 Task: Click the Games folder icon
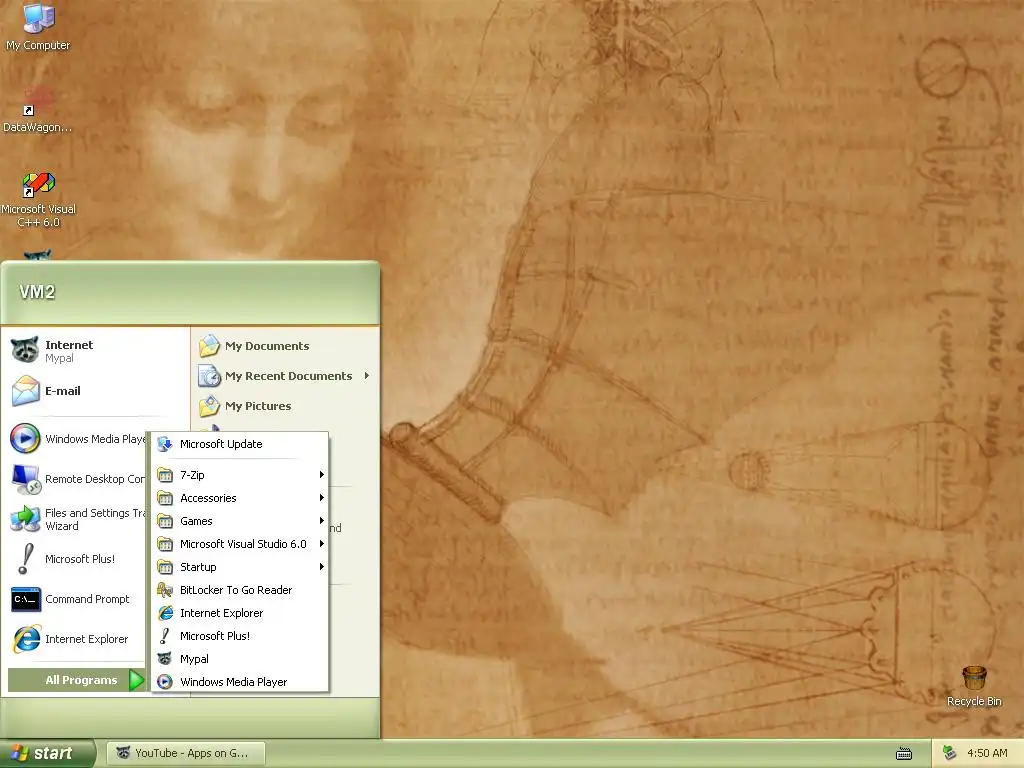[165, 521]
